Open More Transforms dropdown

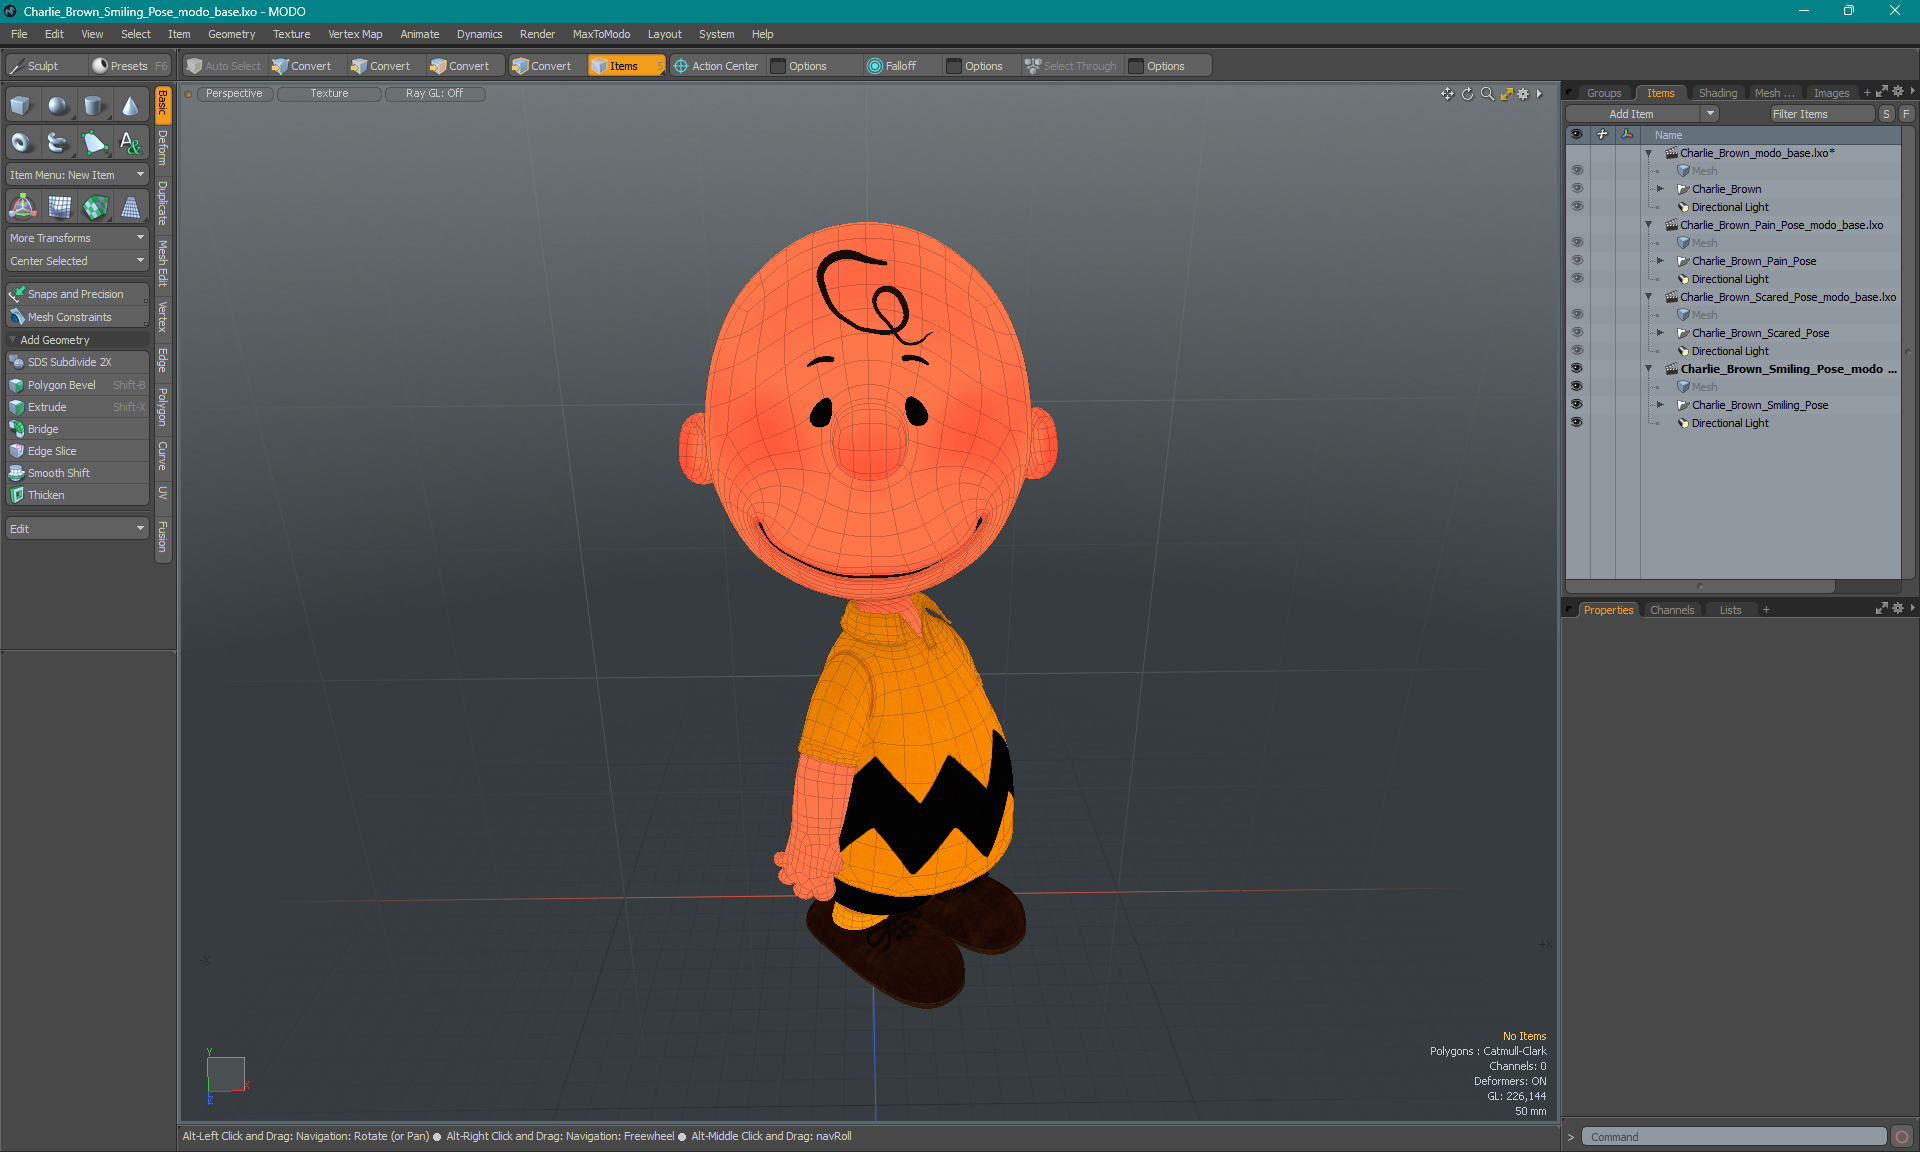pyautogui.click(x=77, y=238)
